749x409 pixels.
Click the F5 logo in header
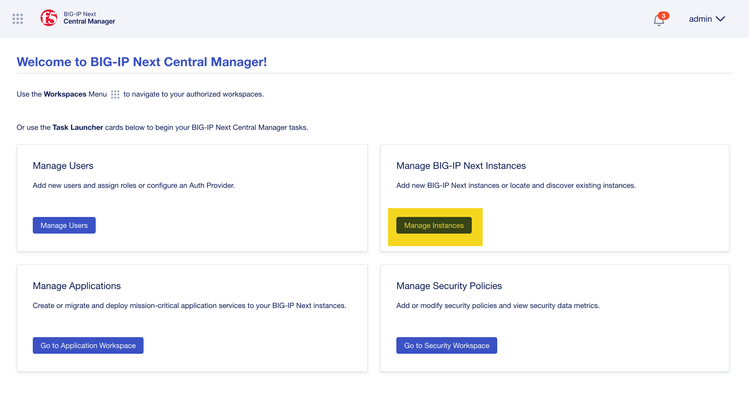(x=48, y=18)
